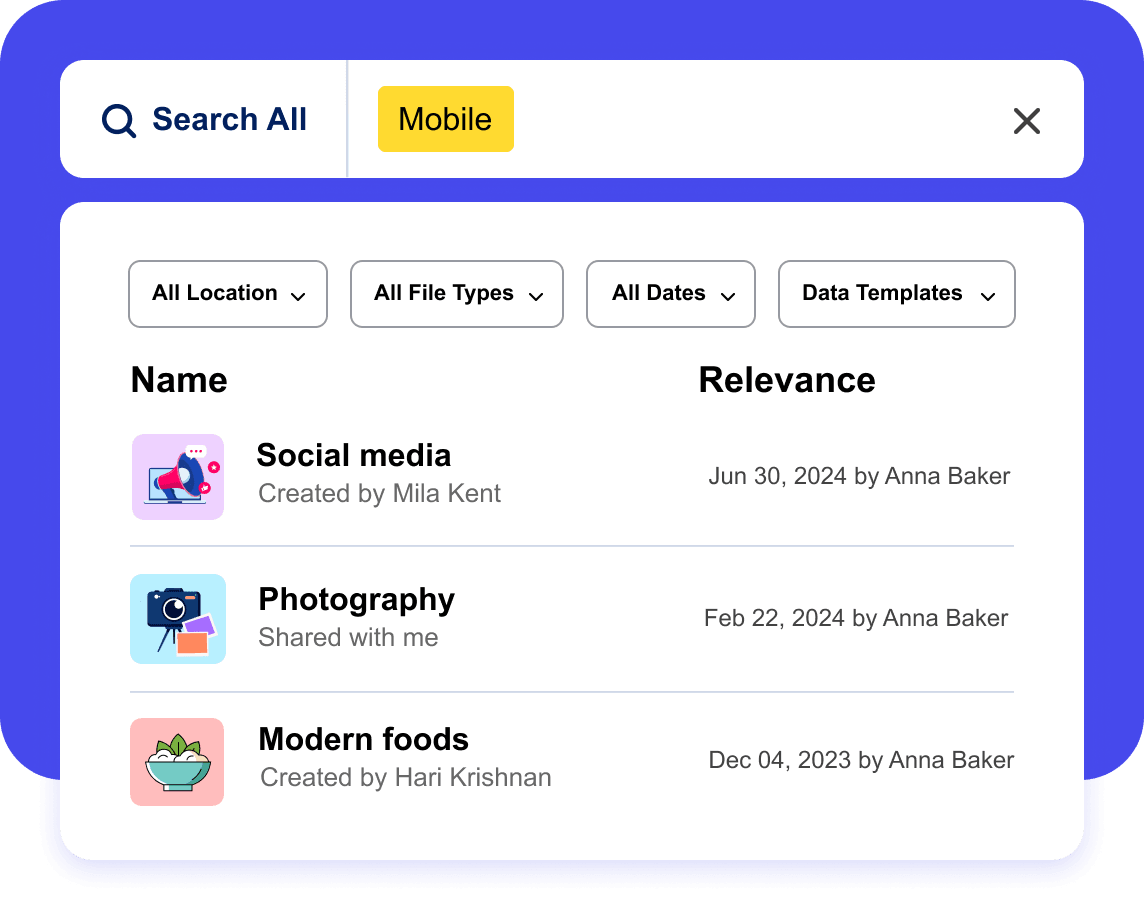Open the All Location dropdown
Image resolution: width=1144 pixels, height=898 pixels.
tap(227, 294)
